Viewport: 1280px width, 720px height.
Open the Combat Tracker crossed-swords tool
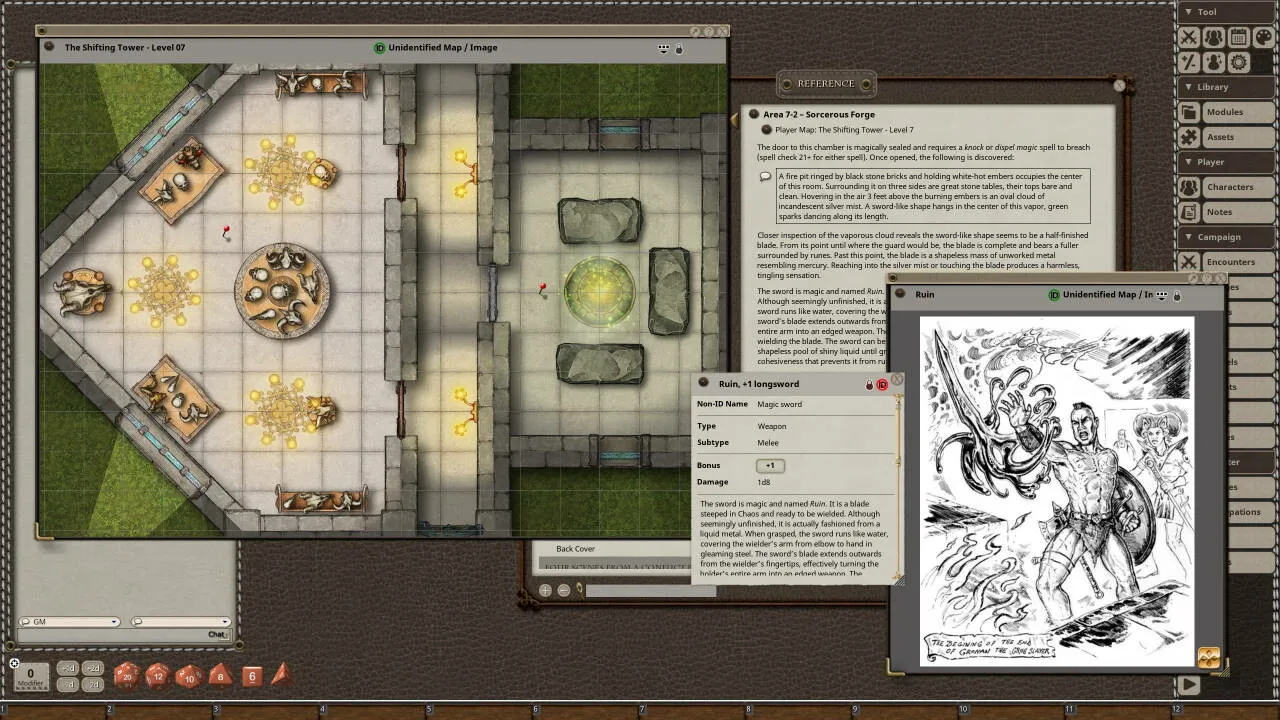pyautogui.click(x=1189, y=38)
